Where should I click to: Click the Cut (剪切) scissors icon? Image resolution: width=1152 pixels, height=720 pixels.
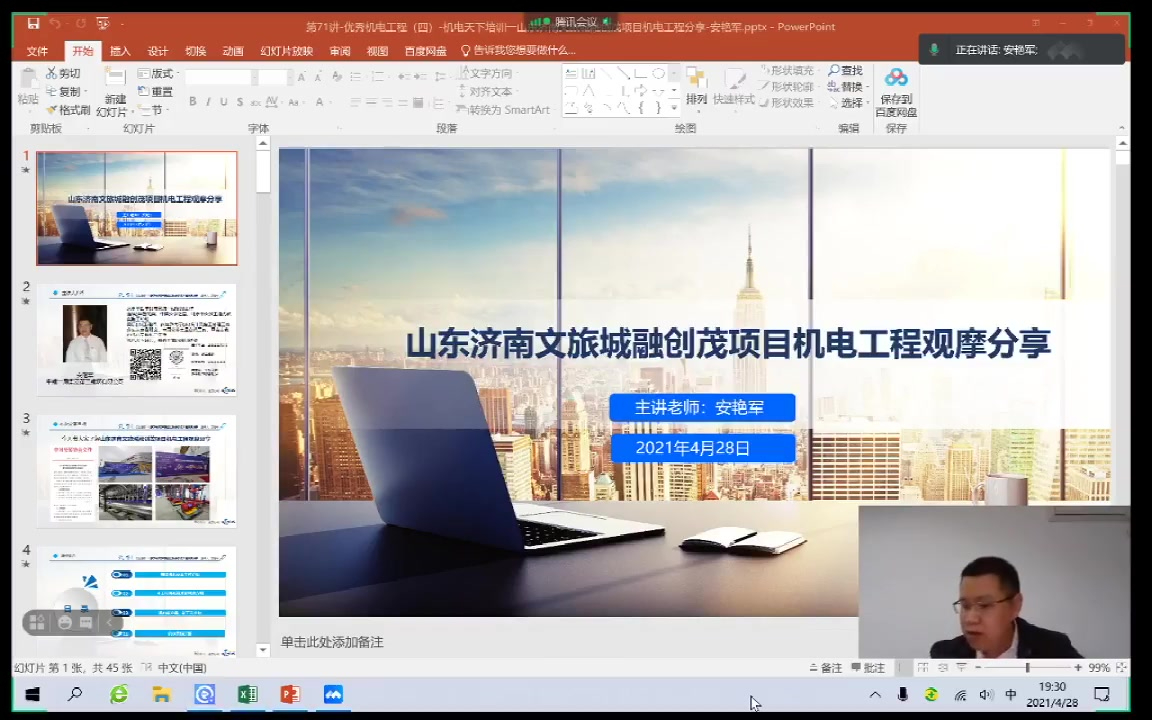62,74
